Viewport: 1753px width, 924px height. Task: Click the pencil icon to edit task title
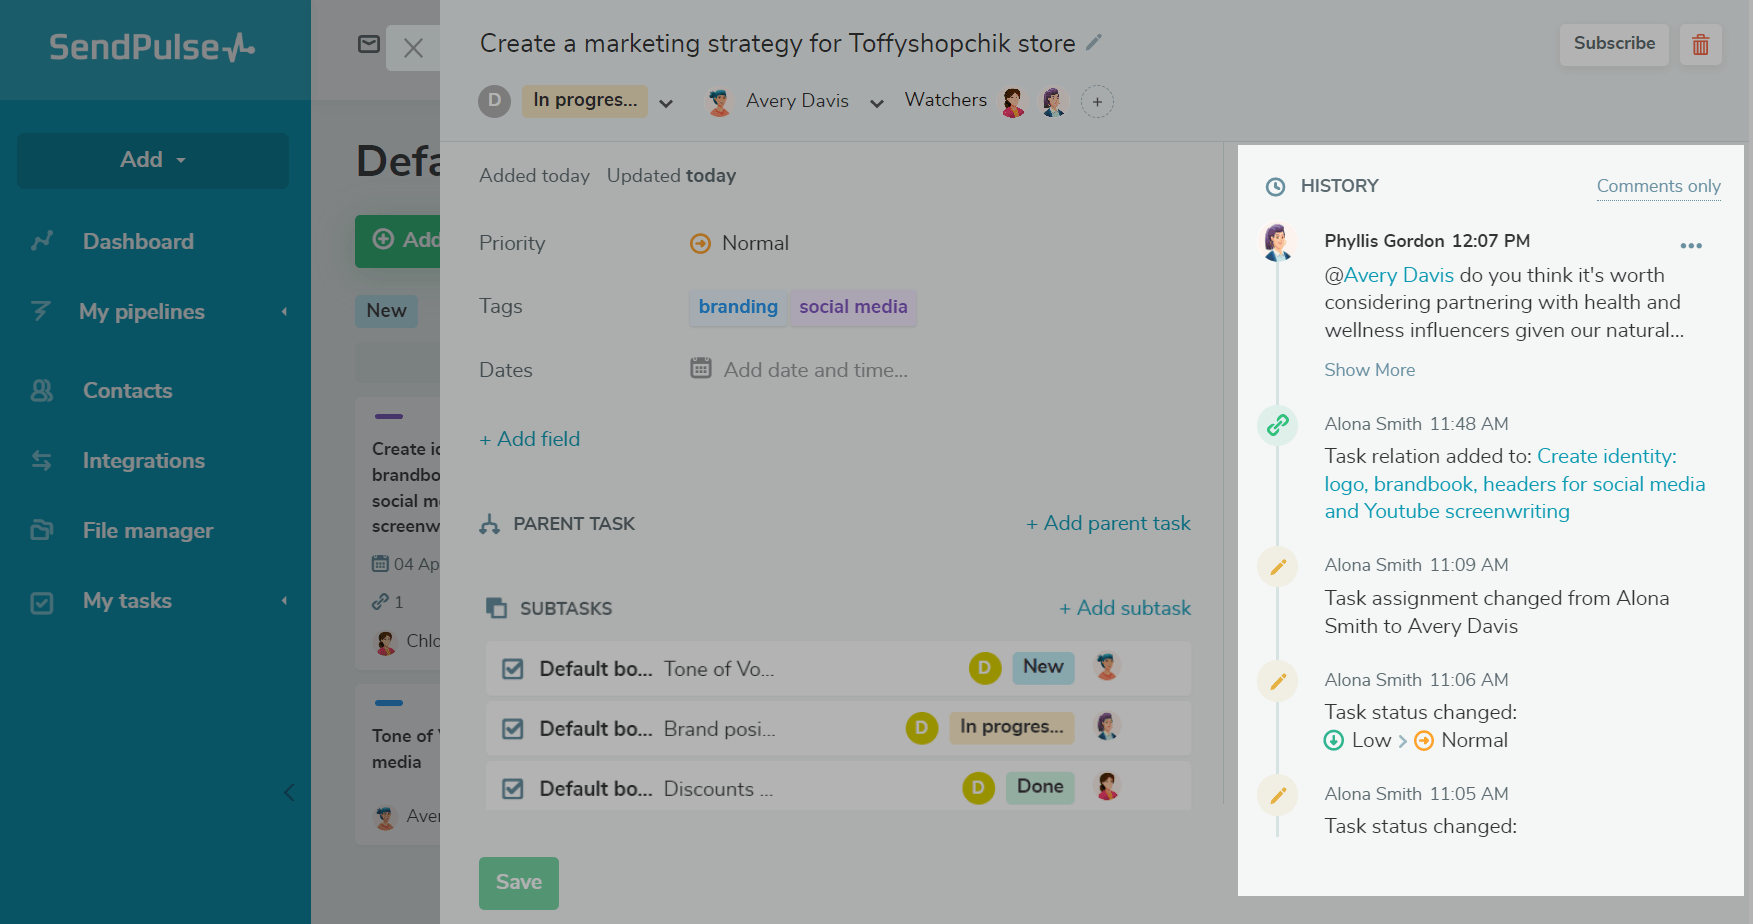[1094, 42]
